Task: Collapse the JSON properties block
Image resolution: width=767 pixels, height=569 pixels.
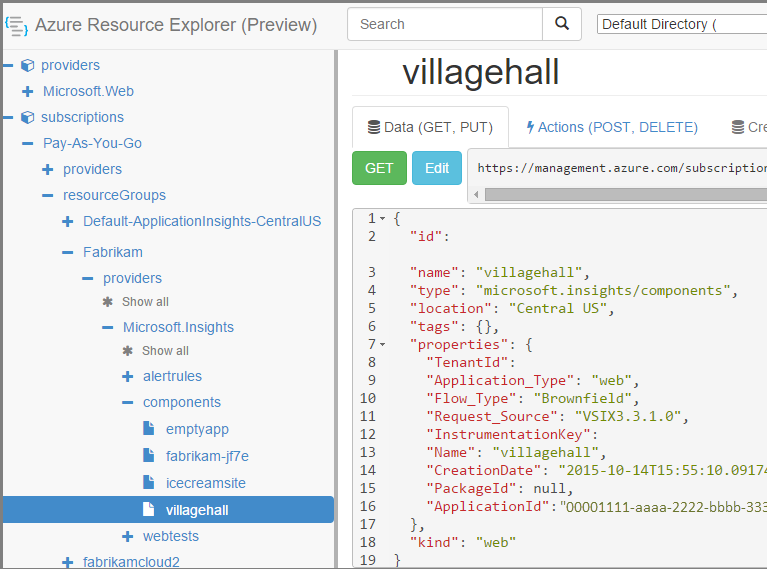Action: click(x=382, y=344)
